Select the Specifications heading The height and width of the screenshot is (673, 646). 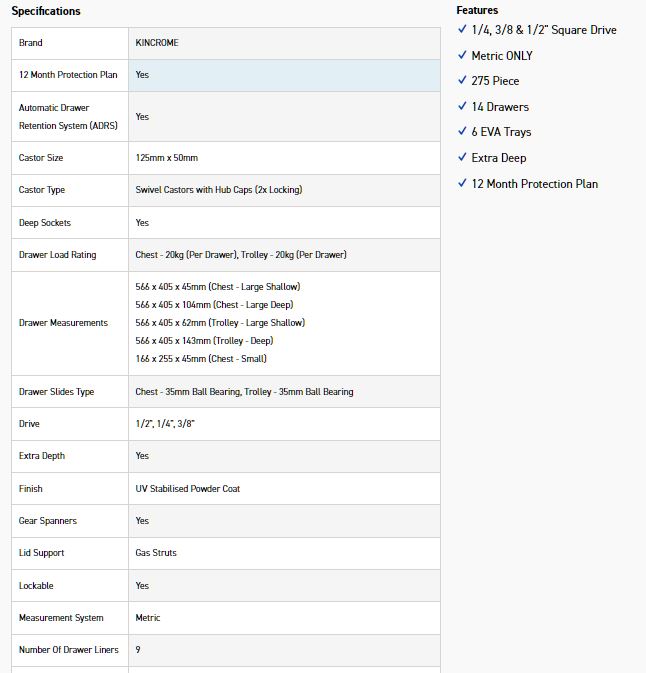click(46, 11)
